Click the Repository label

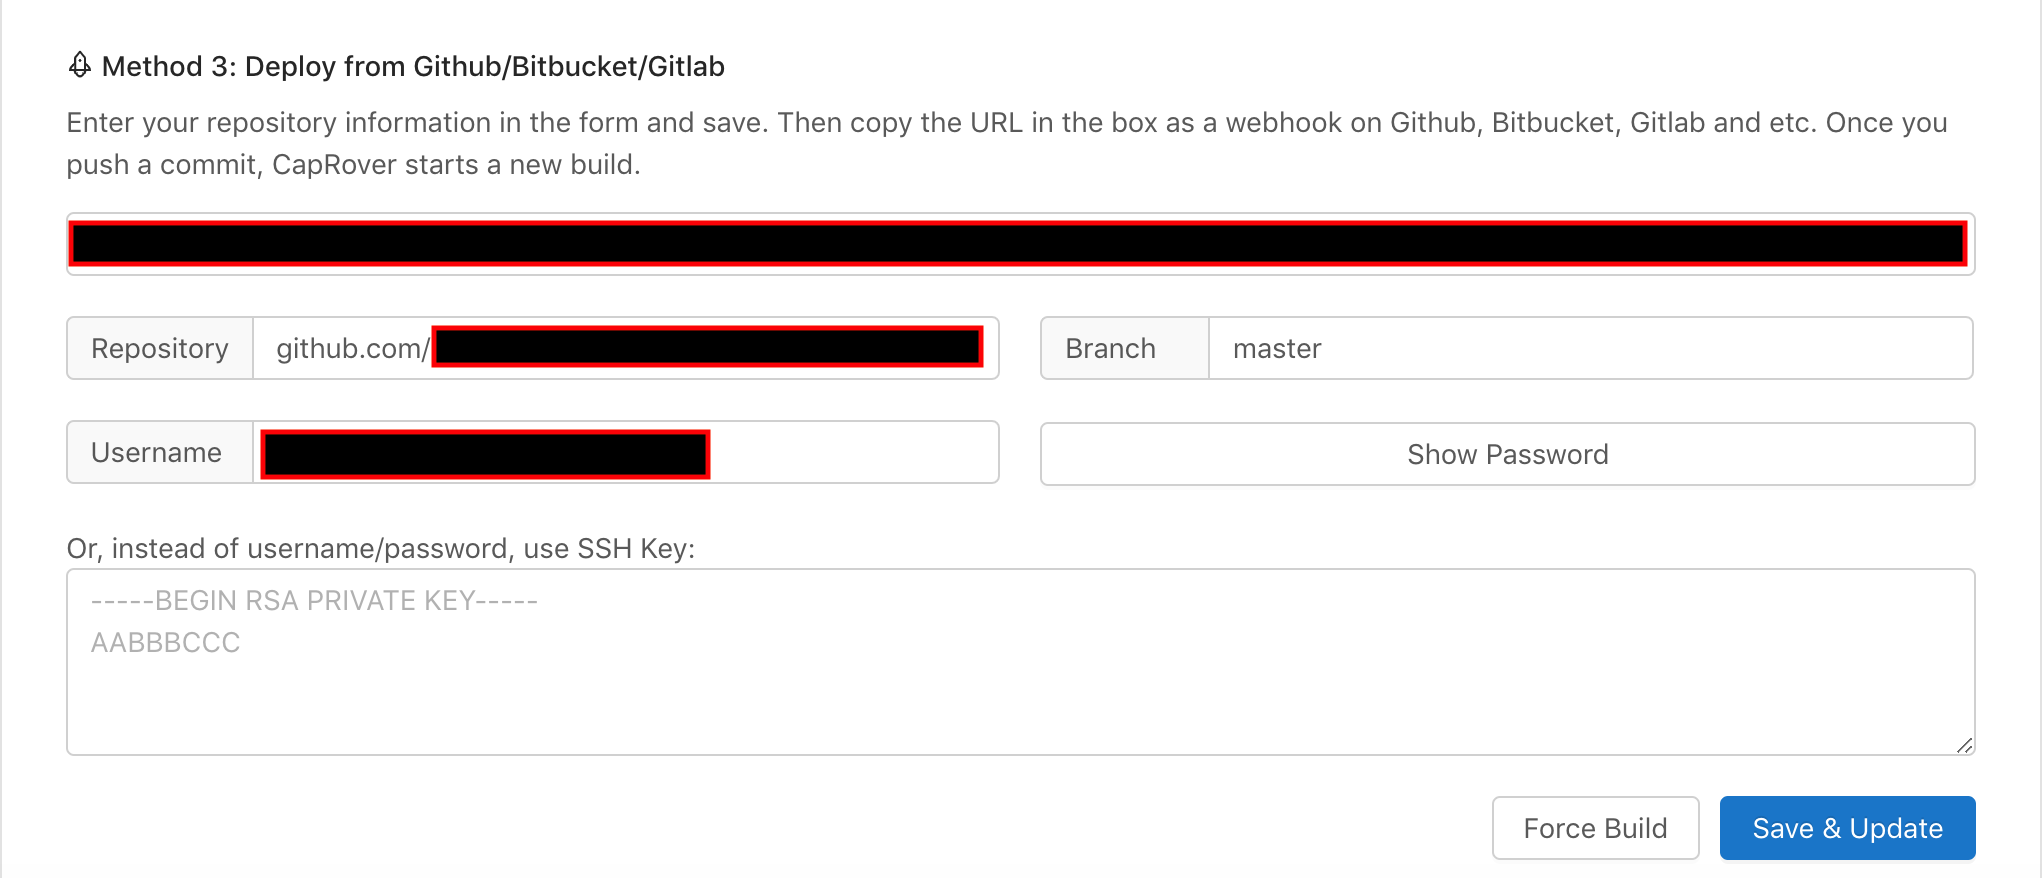159,348
